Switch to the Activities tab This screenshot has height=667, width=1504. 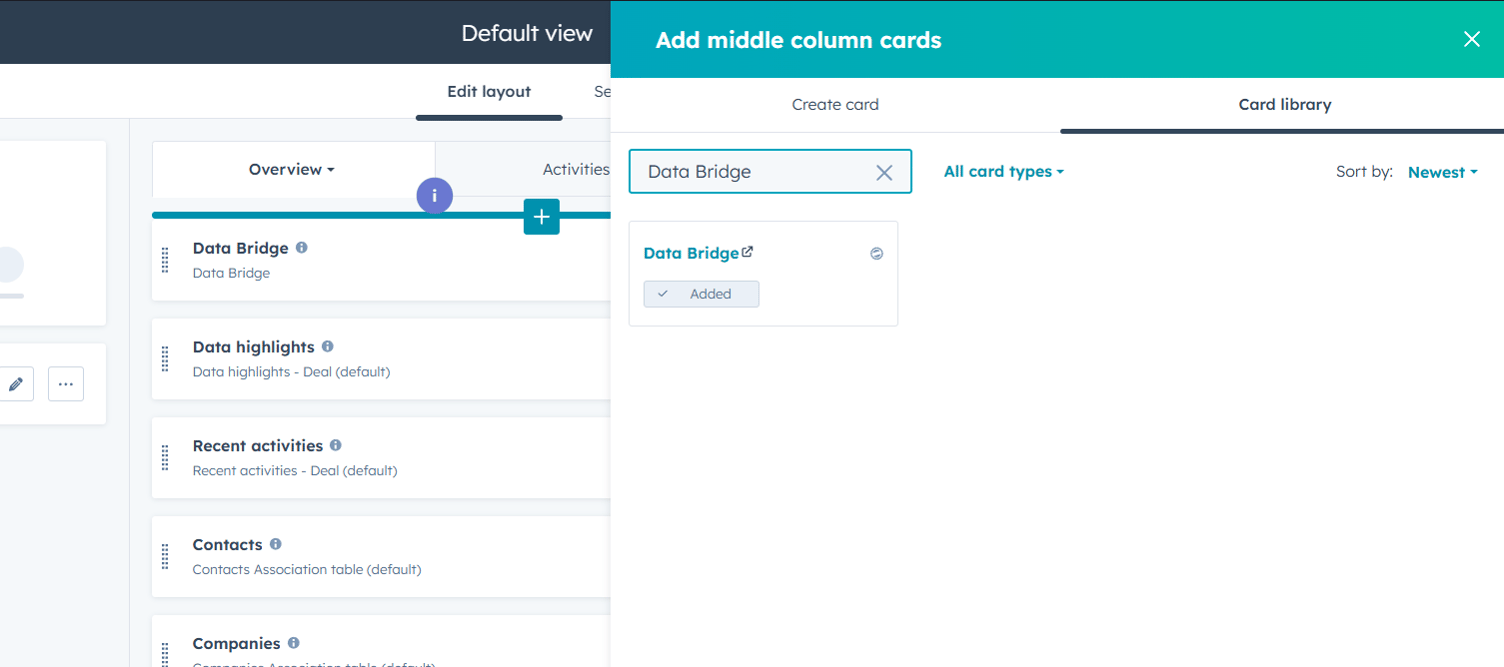576,170
